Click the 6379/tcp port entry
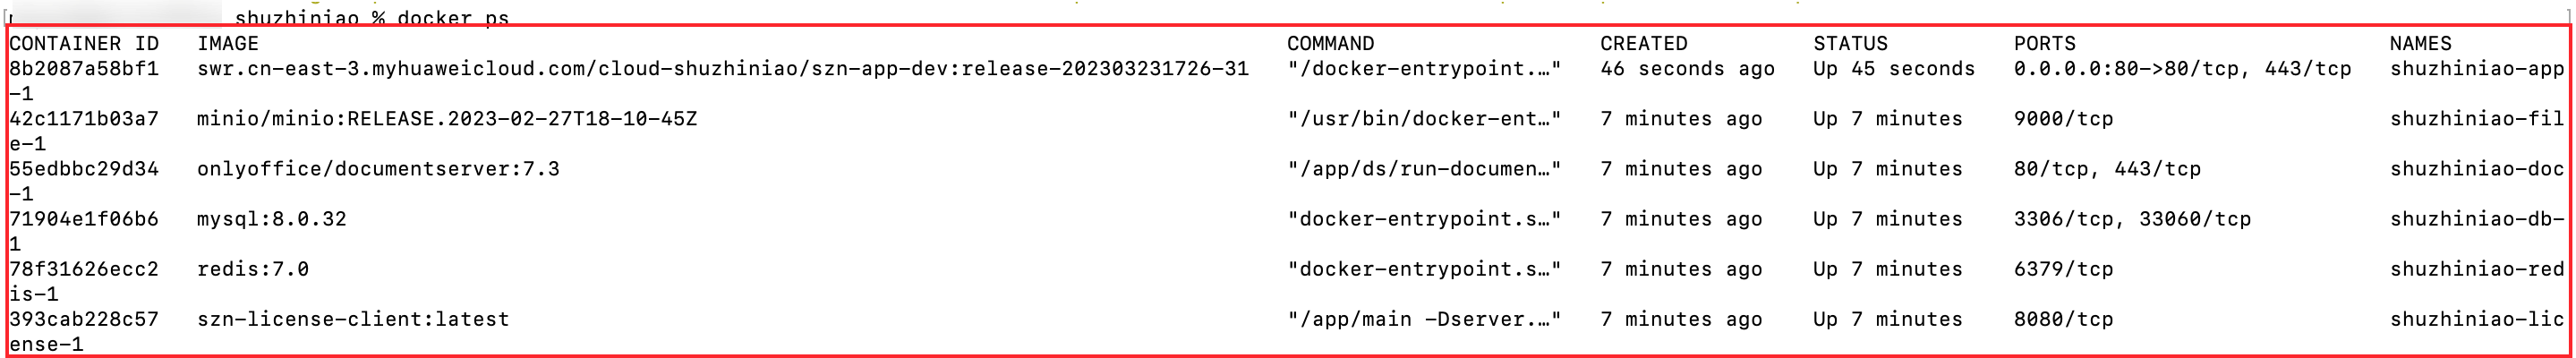This screenshot has width=2576, height=358. point(2063,269)
